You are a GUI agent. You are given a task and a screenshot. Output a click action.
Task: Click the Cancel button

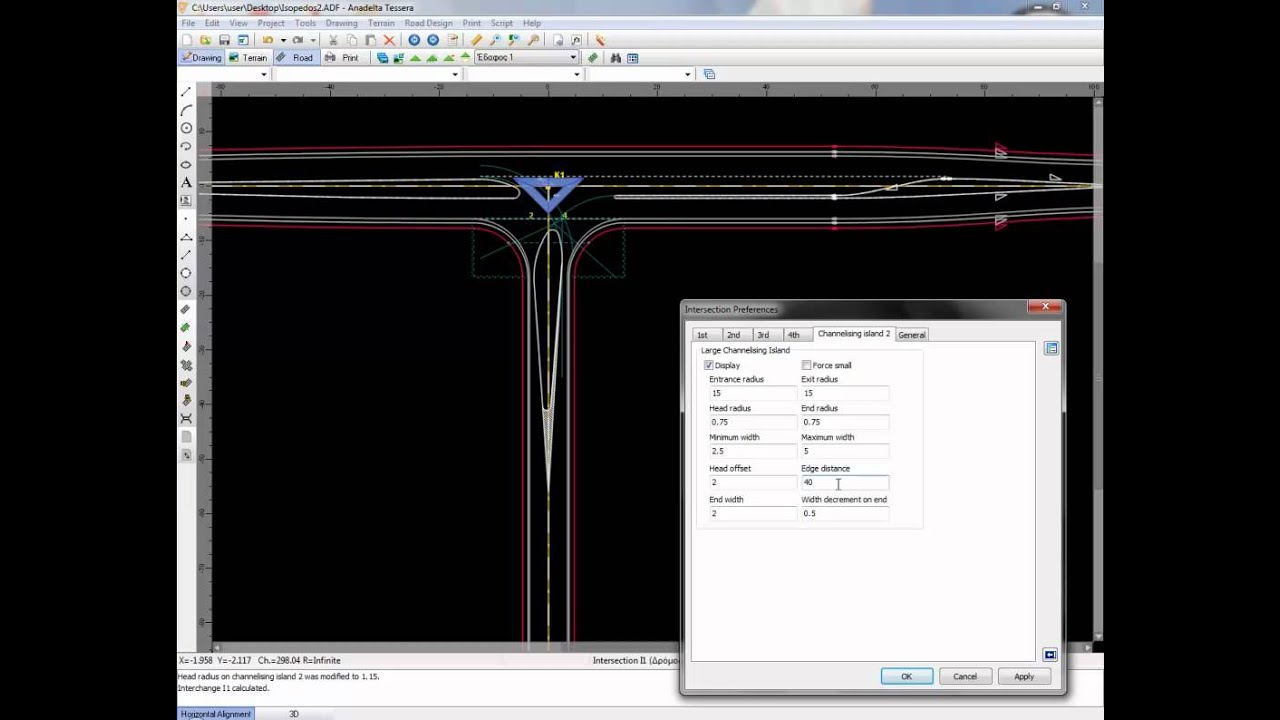click(x=965, y=676)
